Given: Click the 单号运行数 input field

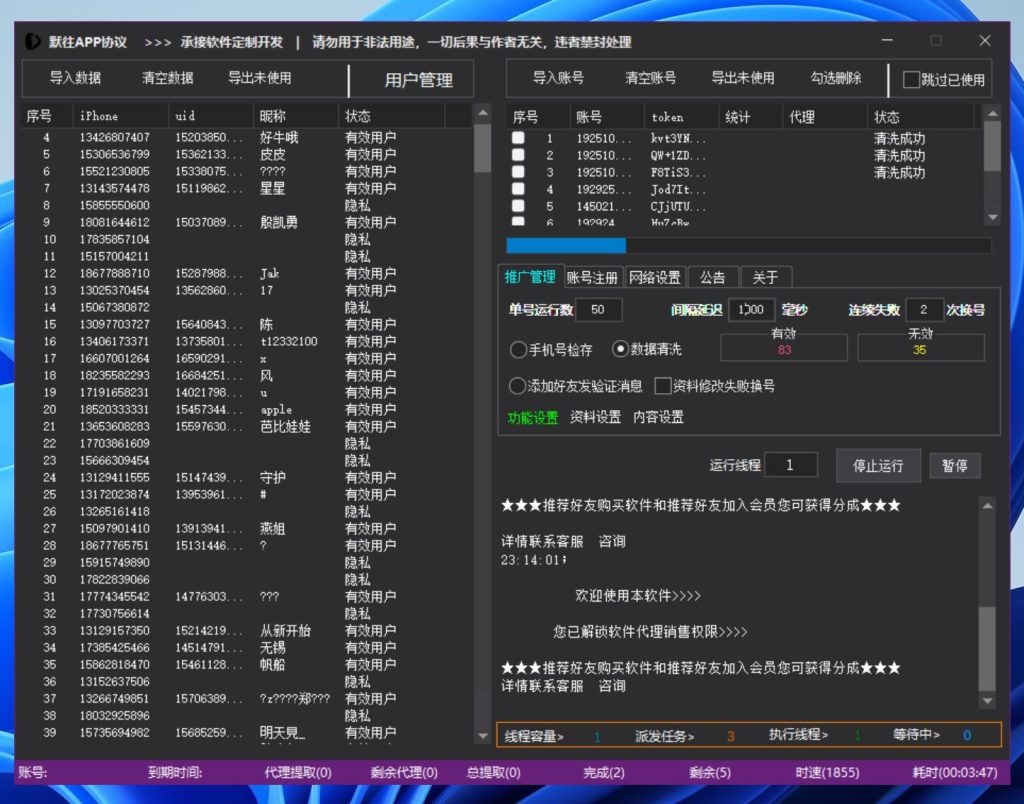Looking at the screenshot, I should point(598,310).
